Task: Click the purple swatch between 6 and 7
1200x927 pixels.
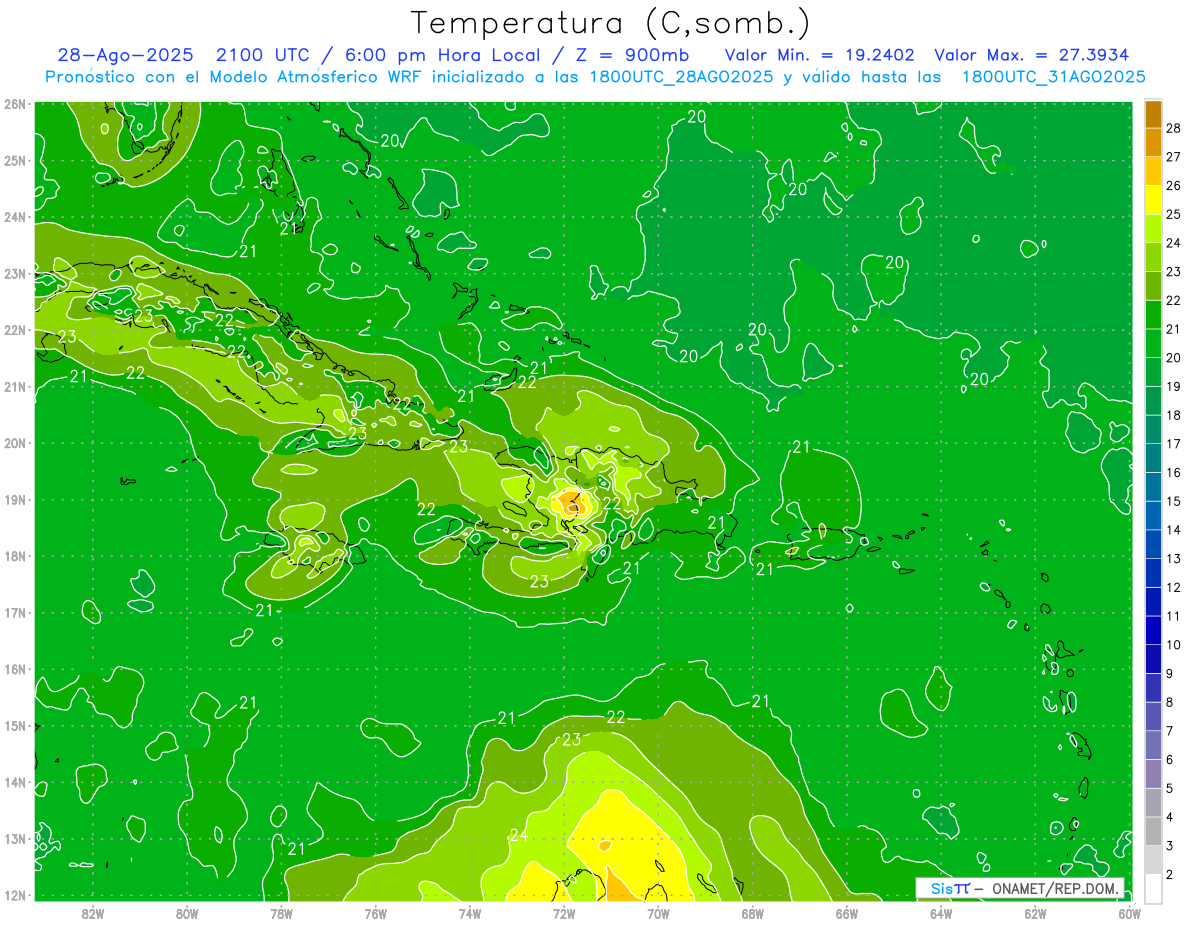Action: tap(1153, 746)
